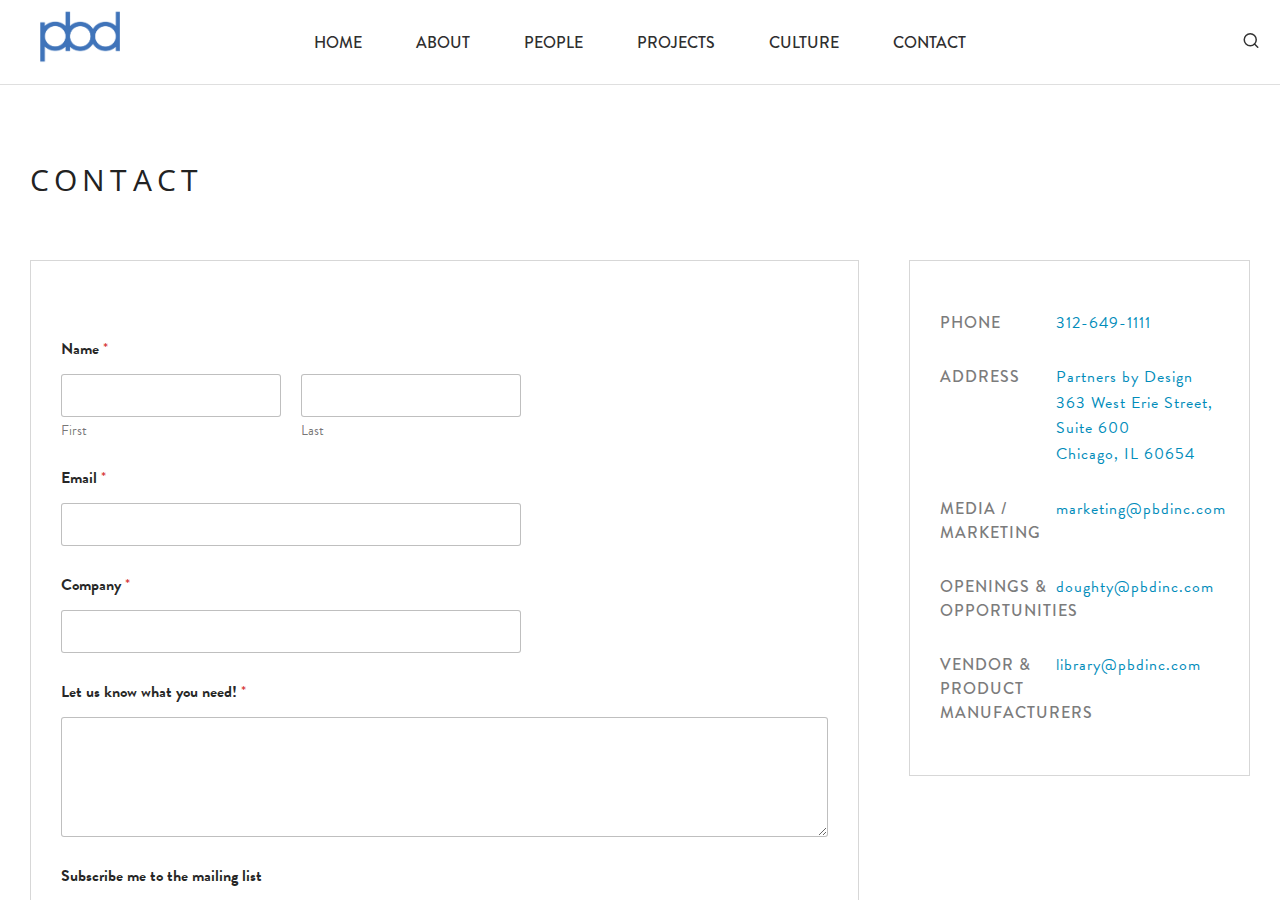Focus the Last name input field
Screen dimensions: 1280x900
pos(411,395)
